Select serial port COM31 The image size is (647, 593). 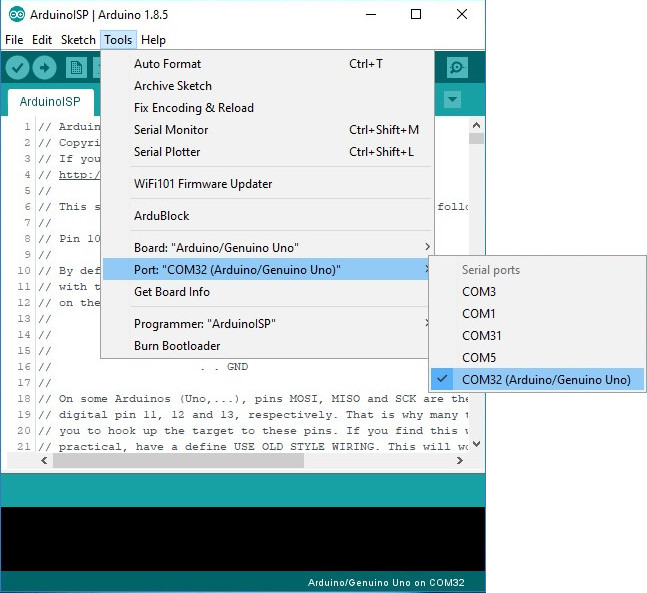[537, 335]
